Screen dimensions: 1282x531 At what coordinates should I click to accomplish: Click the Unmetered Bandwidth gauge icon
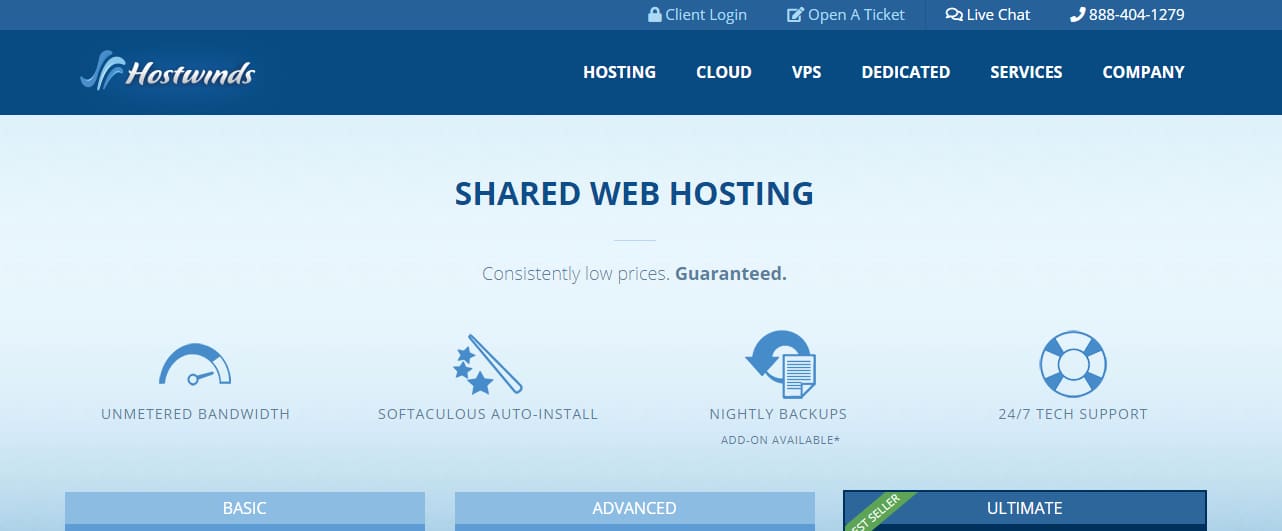pos(195,364)
